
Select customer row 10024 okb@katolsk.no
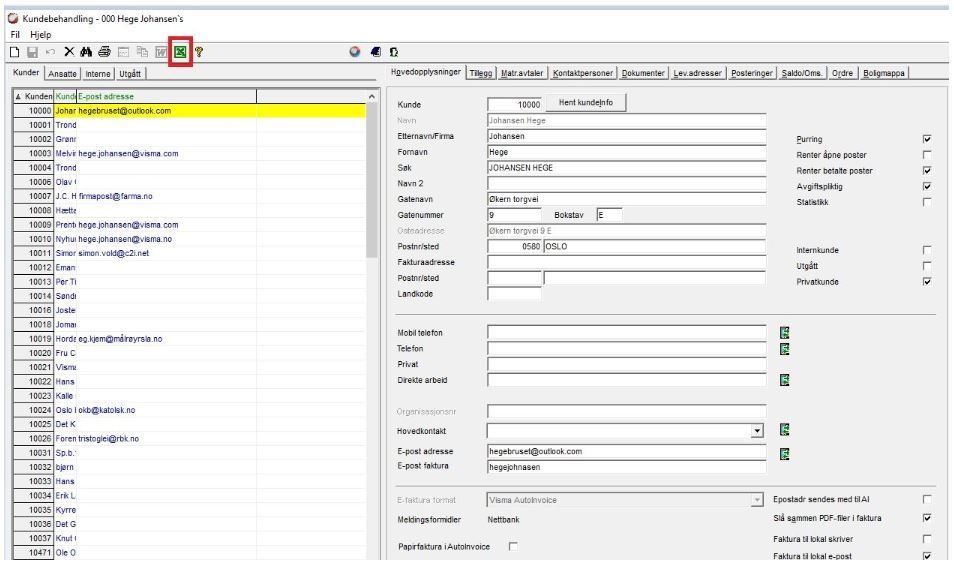click(x=189, y=410)
